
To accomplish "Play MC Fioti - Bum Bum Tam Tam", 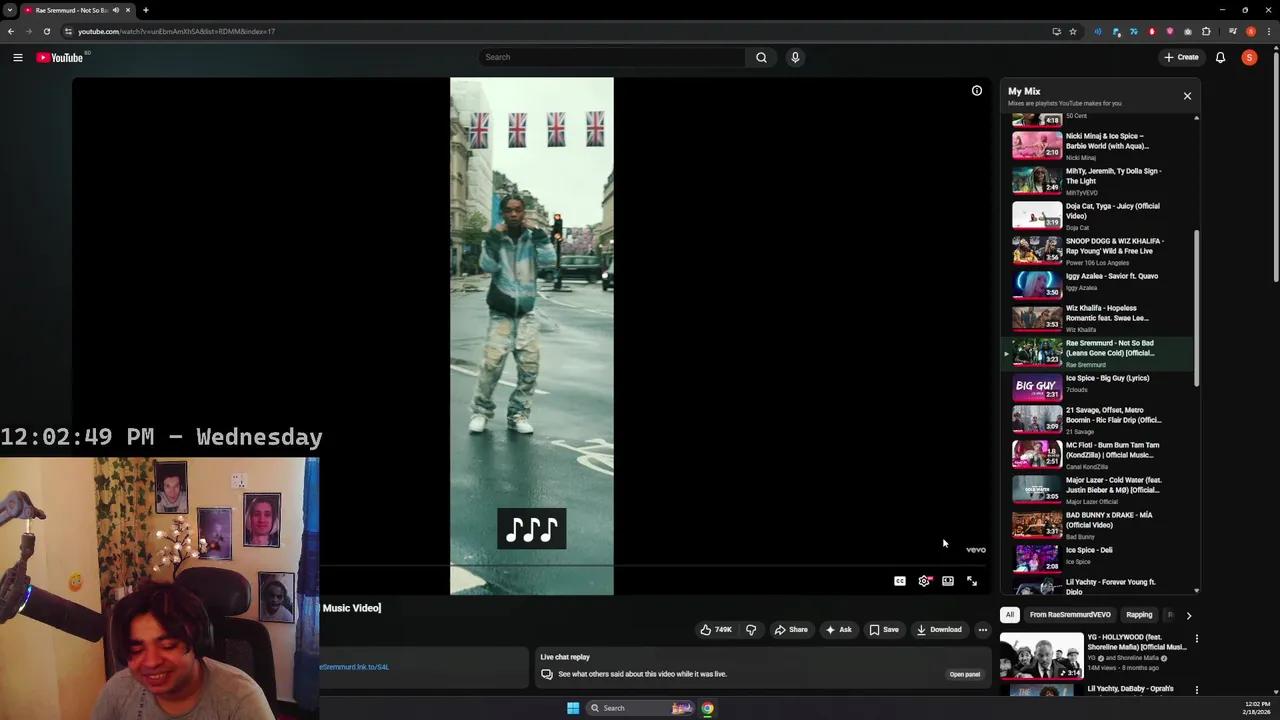I will 1097,455.
